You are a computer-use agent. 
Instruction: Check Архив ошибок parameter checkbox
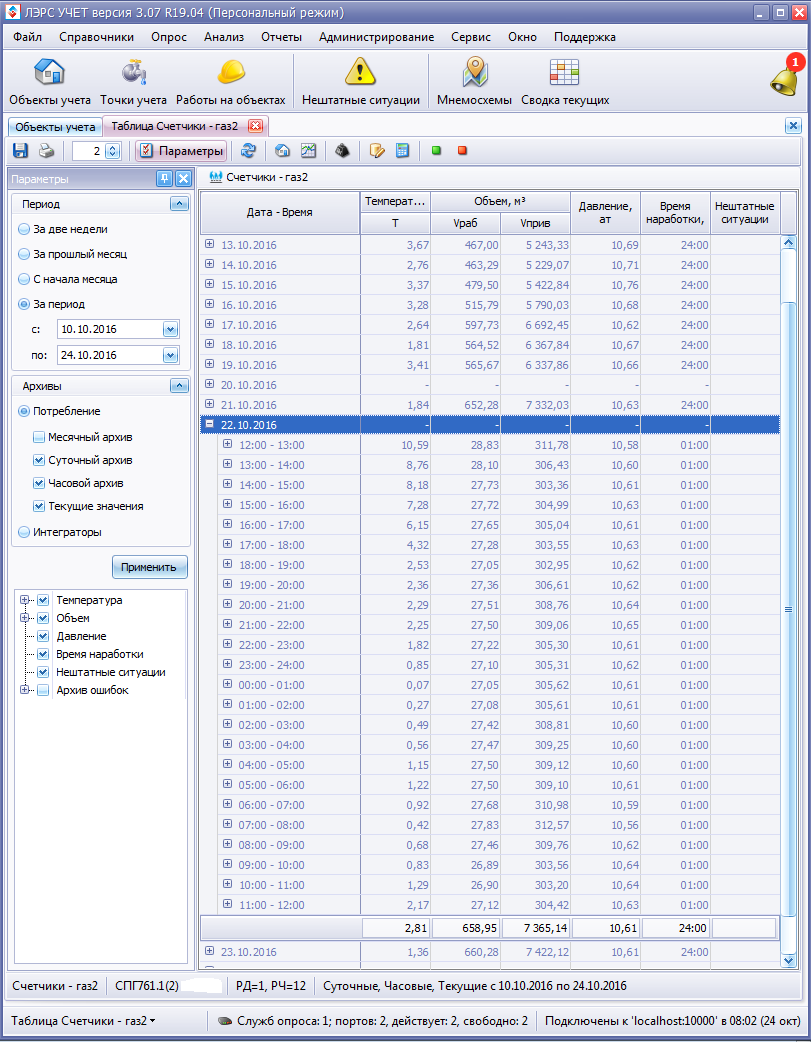pos(43,690)
